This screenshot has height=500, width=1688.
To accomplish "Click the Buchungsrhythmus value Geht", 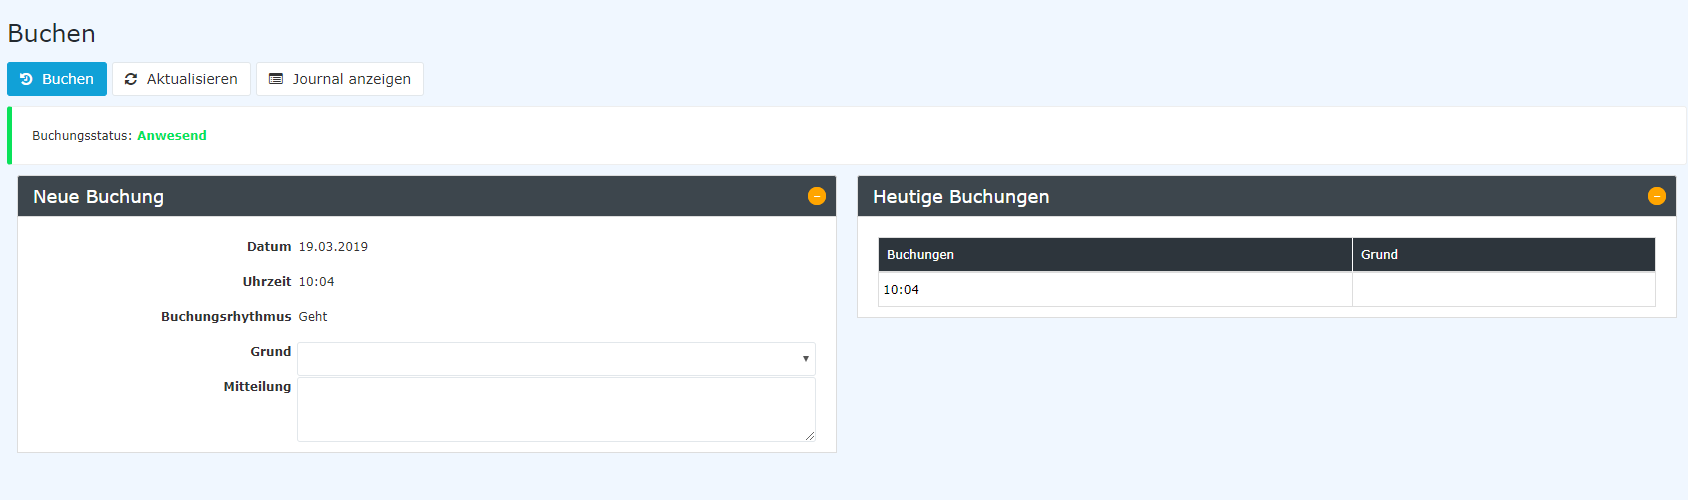I will 313,317.
